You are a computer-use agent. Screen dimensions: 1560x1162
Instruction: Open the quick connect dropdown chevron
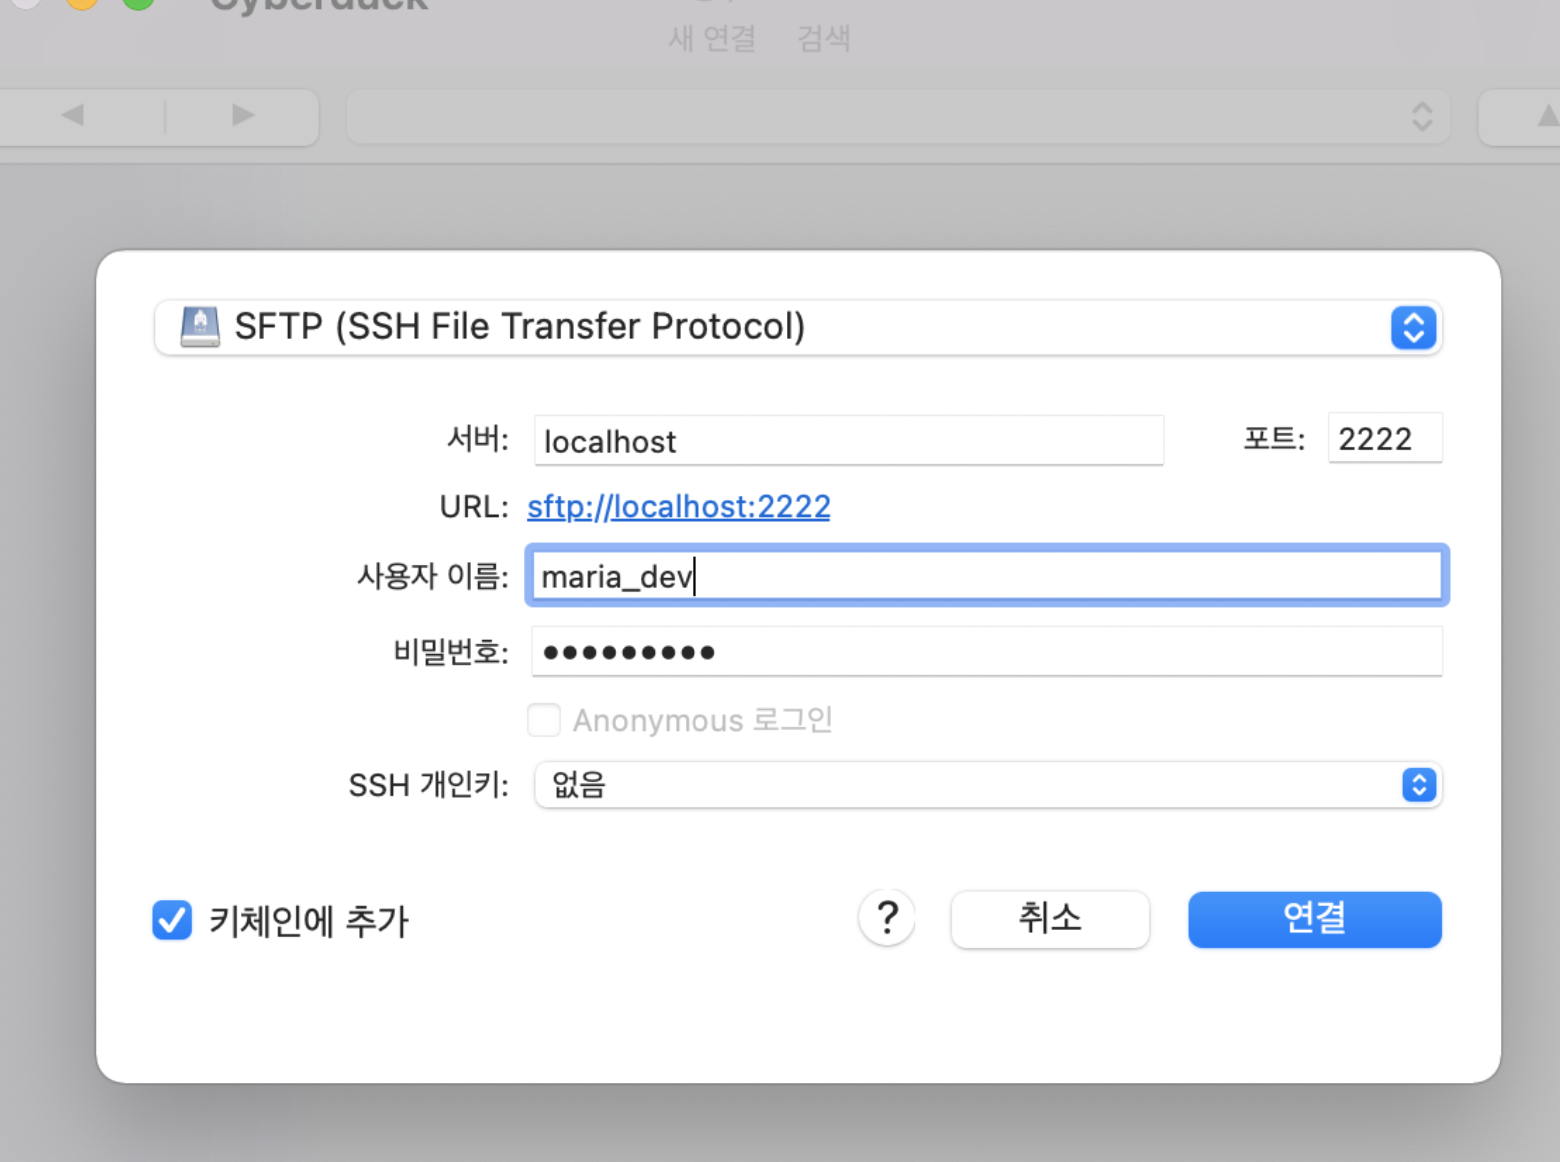[1421, 116]
